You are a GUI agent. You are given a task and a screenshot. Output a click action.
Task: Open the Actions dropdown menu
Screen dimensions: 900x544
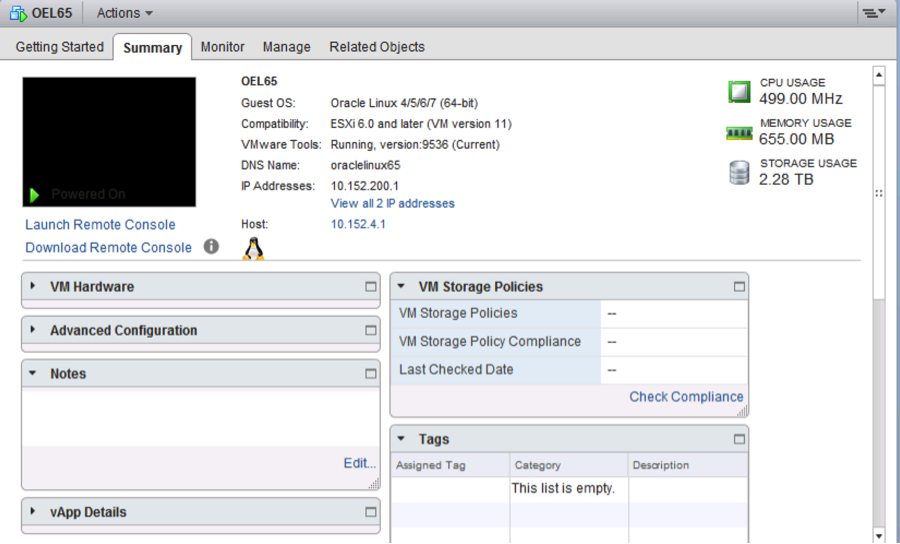pyautogui.click(x=125, y=13)
